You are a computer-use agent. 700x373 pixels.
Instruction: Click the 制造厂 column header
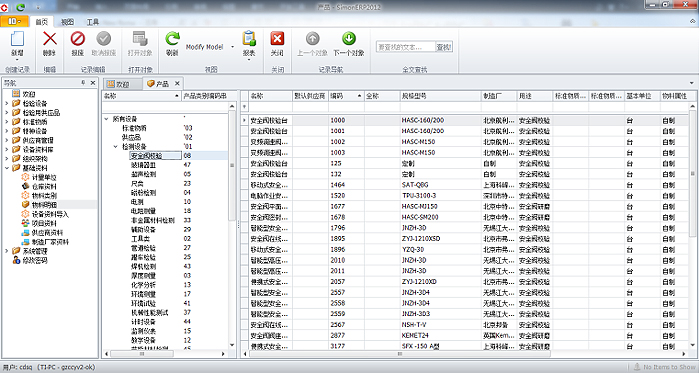pos(499,96)
